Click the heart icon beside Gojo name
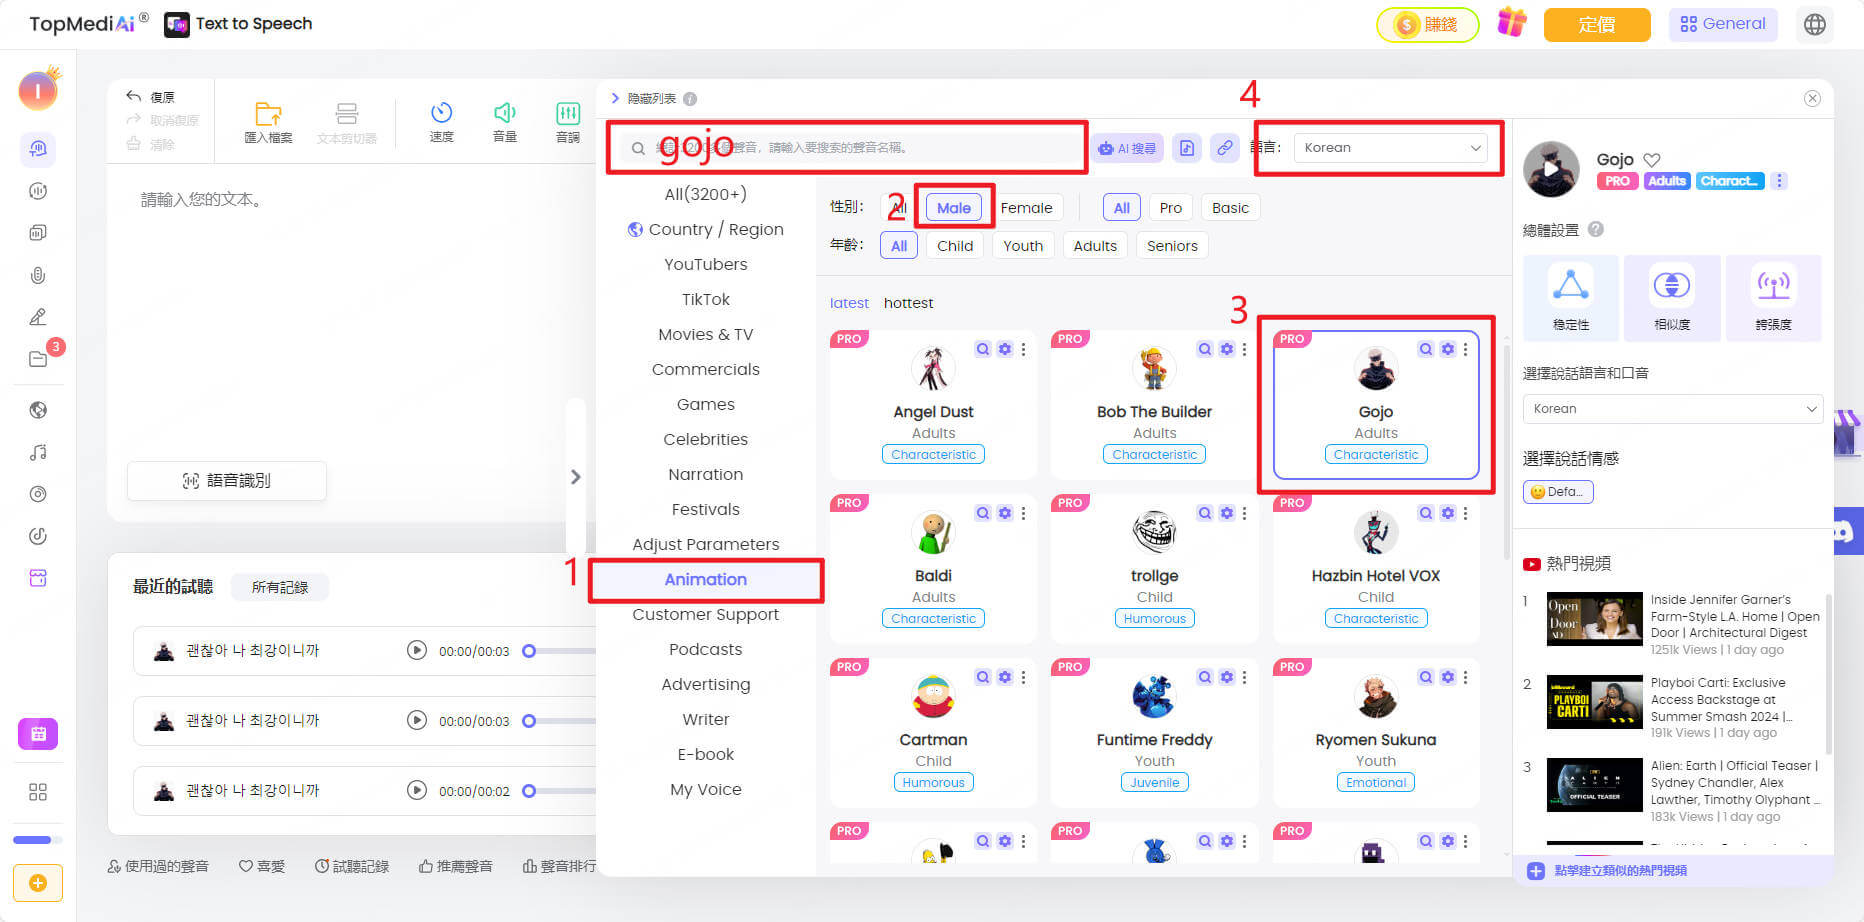The height and width of the screenshot is (922, 1864). pyautogui.click(x=1652, y=160)
